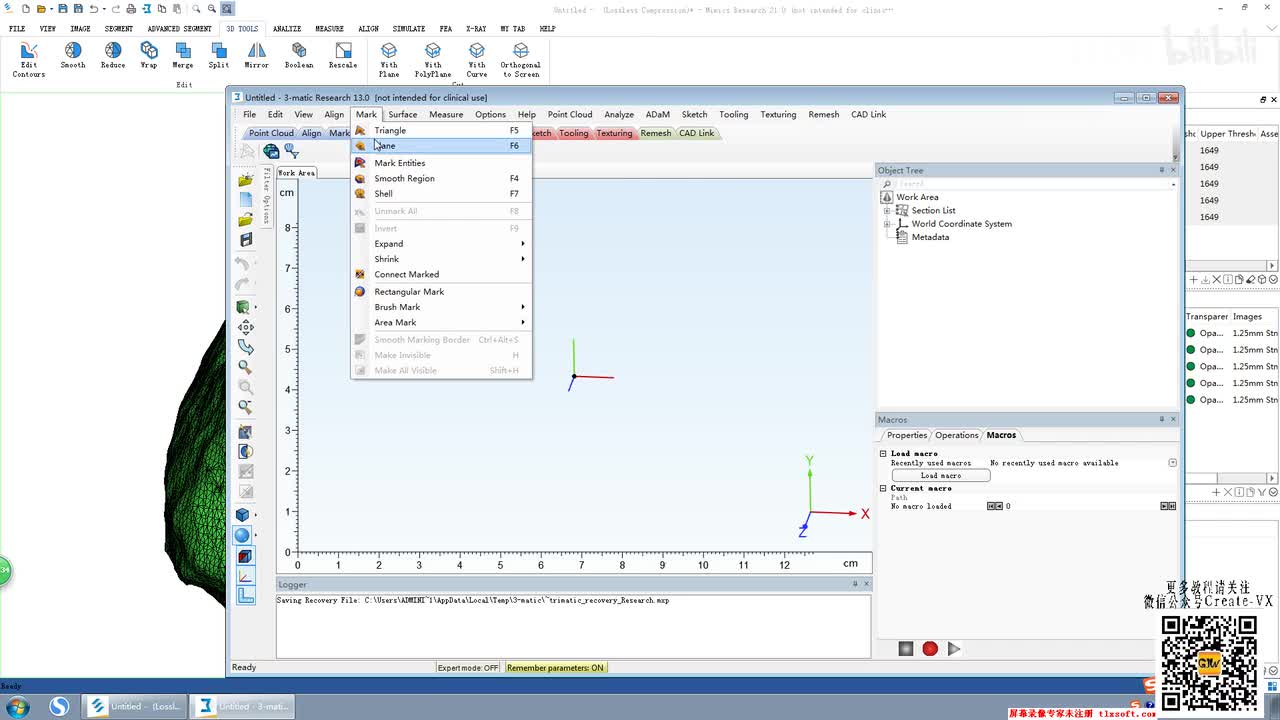The image size is (1280, 720).
Task: Open the Windows Start menu
Action: [x=18, y=707]
